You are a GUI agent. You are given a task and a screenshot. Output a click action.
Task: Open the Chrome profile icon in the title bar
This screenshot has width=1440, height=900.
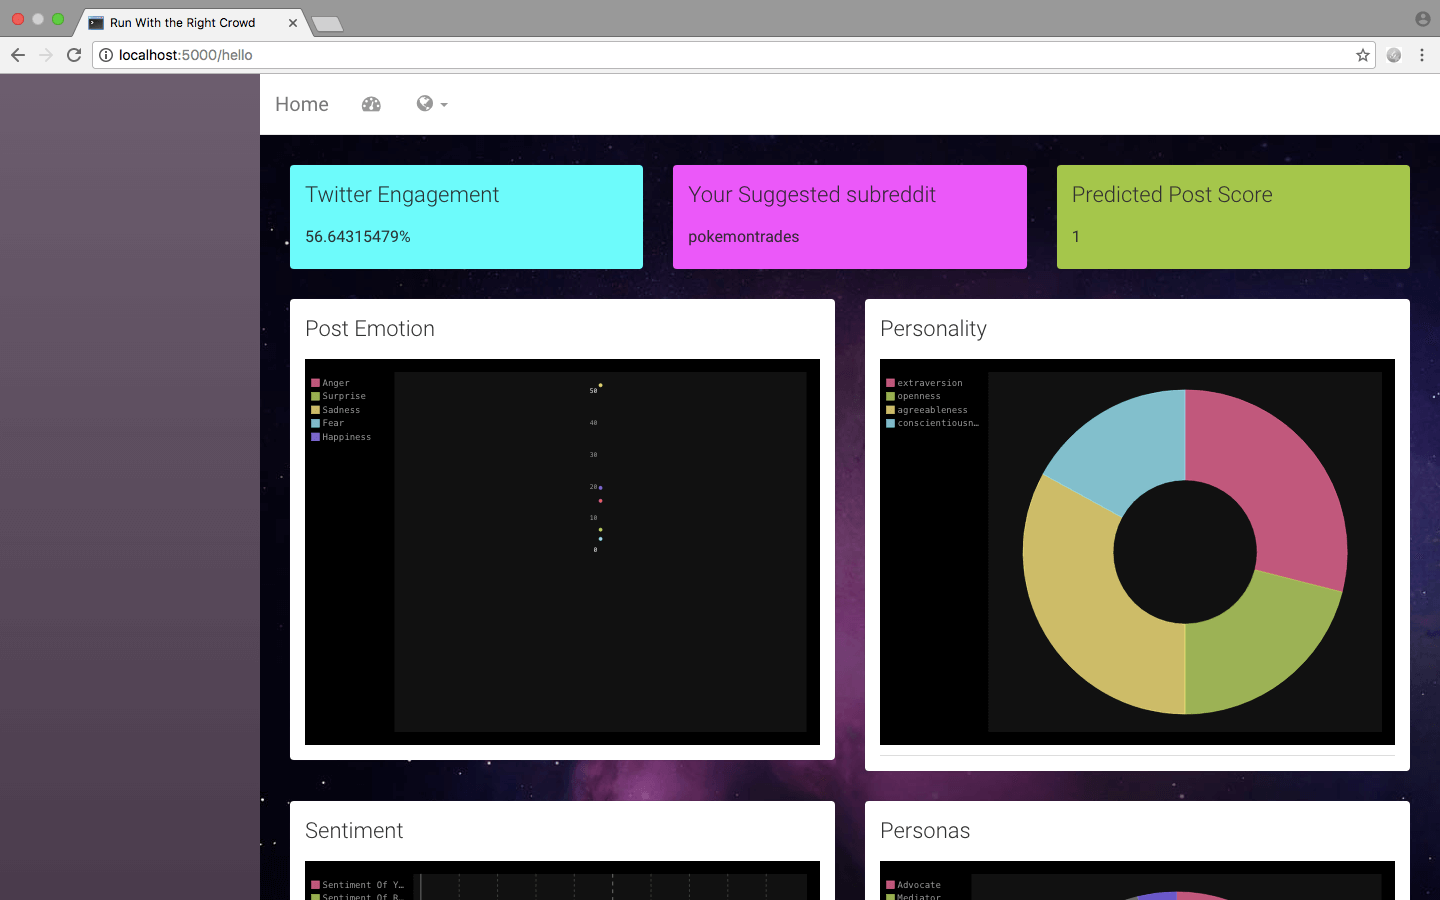(1422, 19)
